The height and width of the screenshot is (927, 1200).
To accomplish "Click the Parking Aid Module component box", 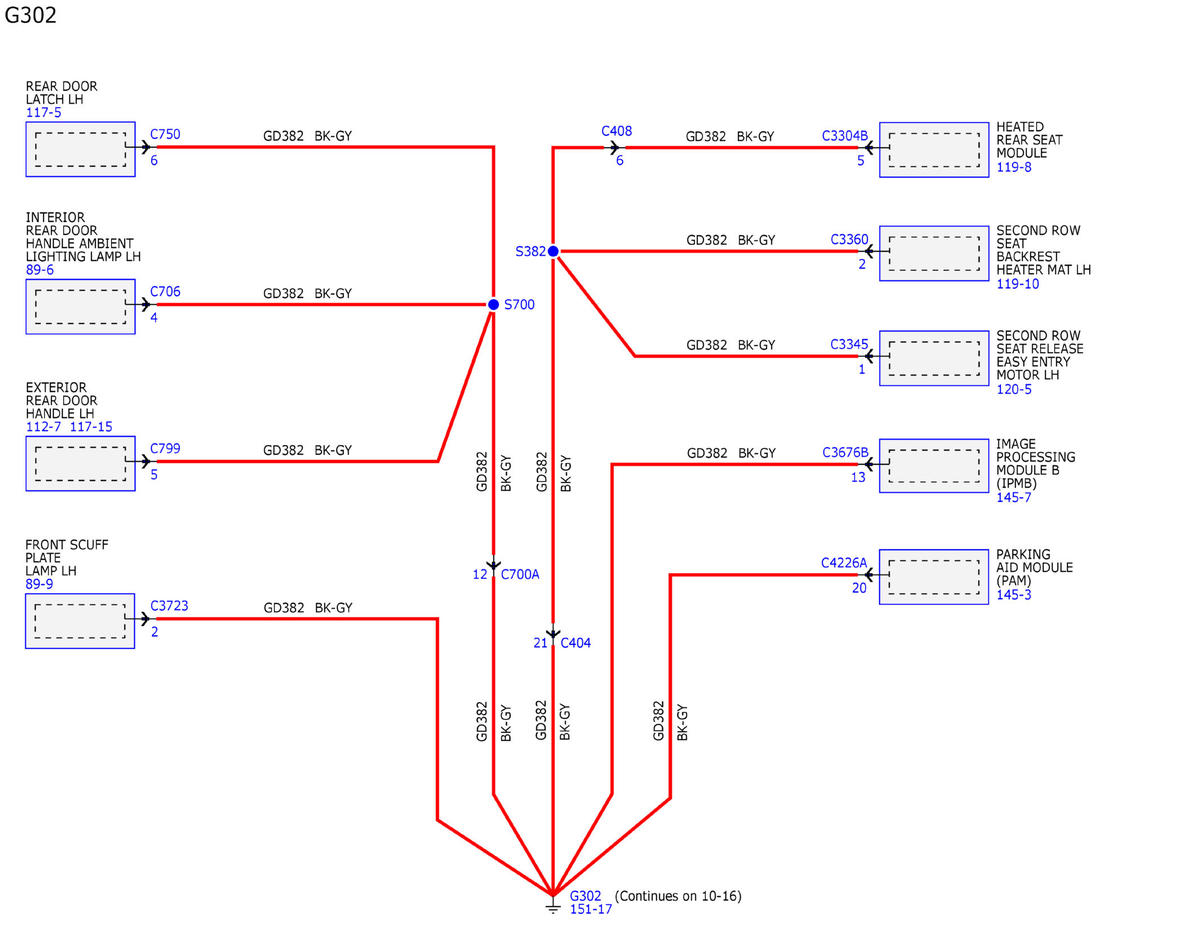I will click(934, 576).
